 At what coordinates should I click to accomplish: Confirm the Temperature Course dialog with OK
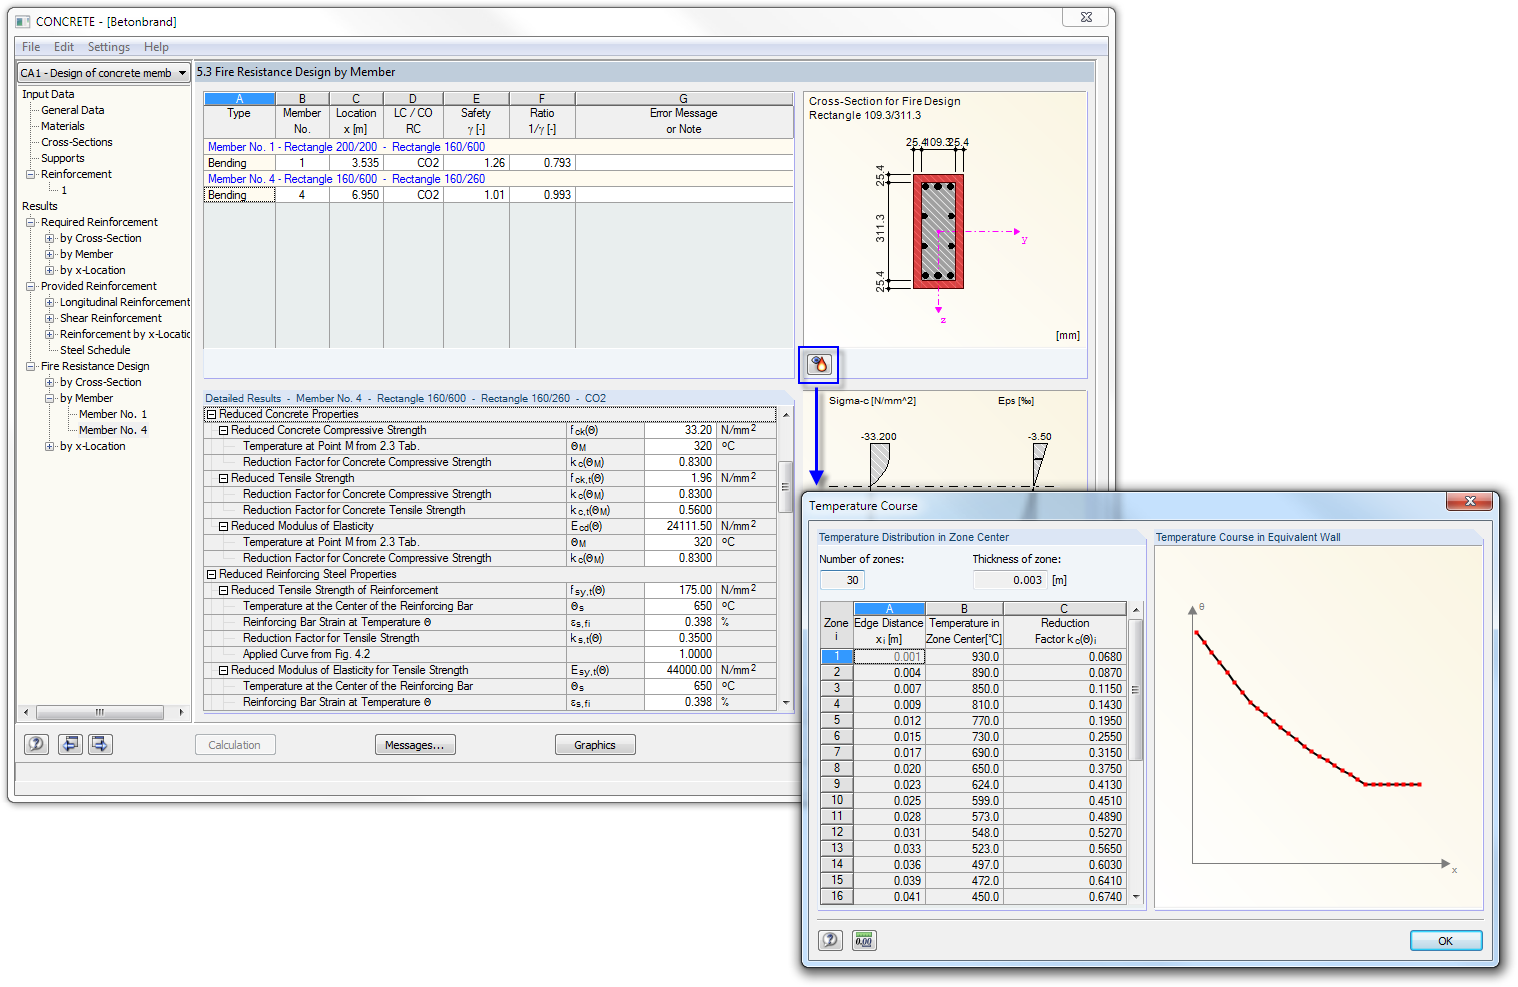(1445, 940)
